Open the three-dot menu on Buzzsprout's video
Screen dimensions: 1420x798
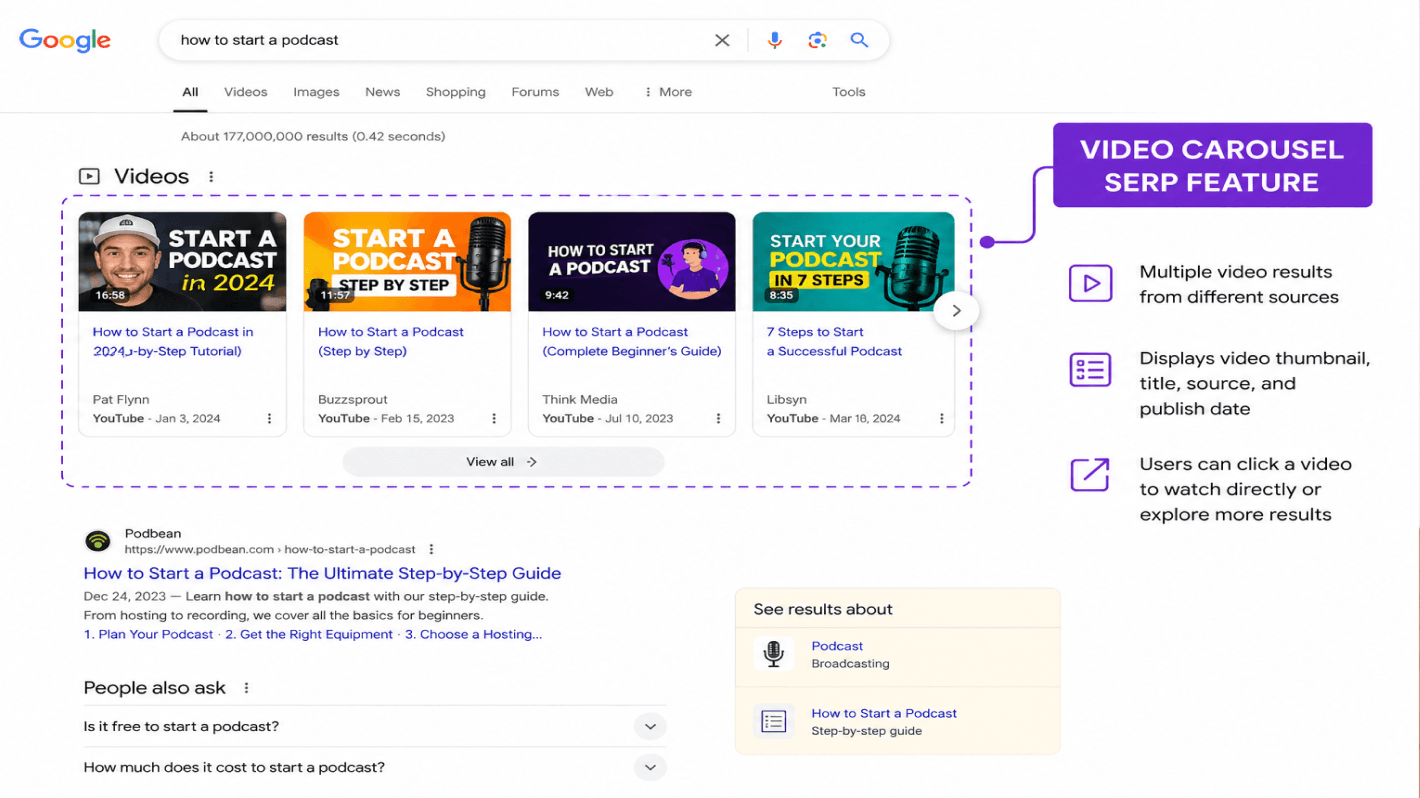[x=494, y=418]
